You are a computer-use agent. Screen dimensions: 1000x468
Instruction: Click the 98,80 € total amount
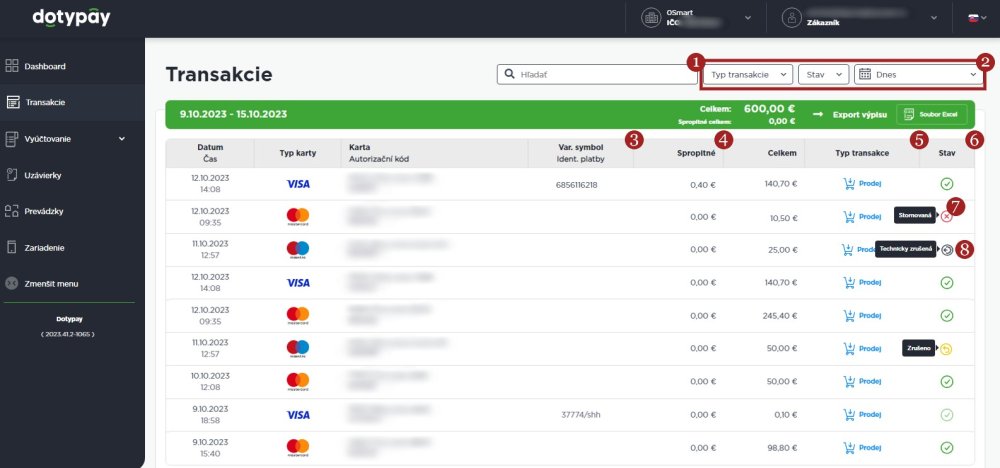click(x=783, y=448)
